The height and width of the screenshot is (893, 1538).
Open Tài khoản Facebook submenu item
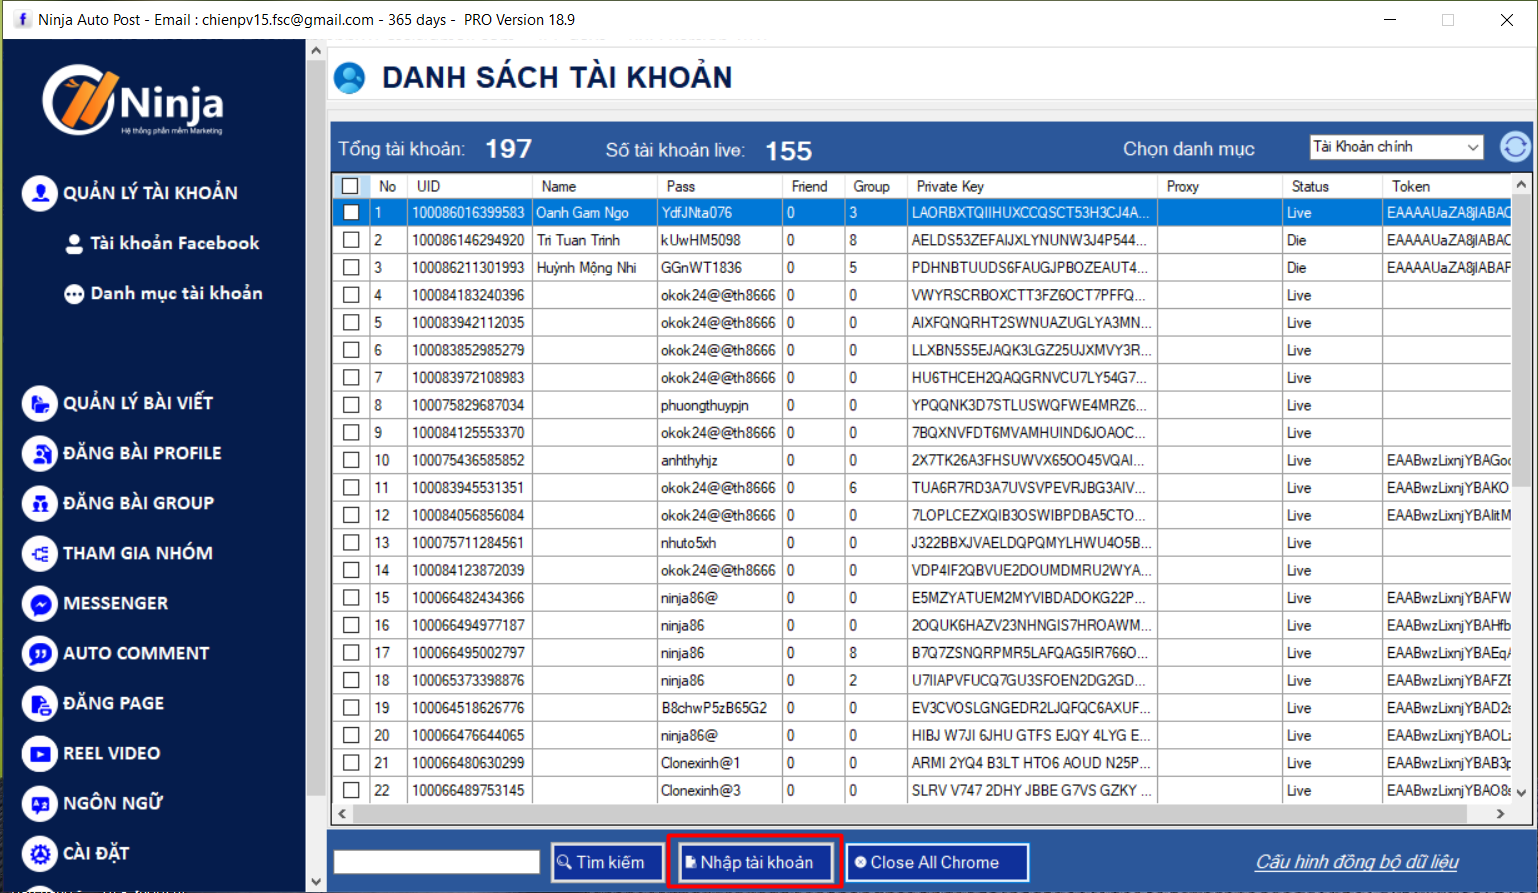click(174, 243)
